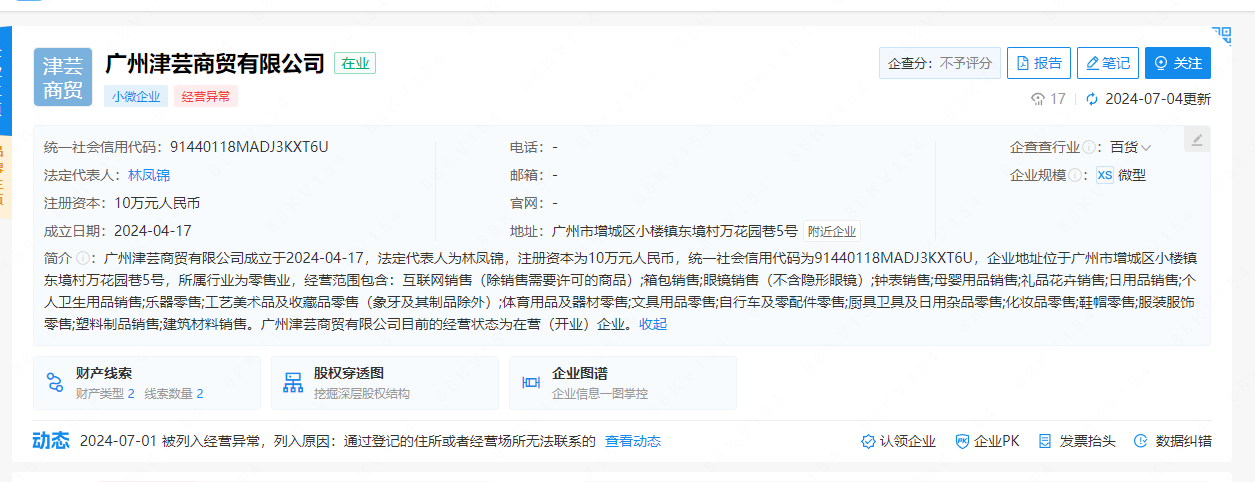Image resolution: width=1255 pixels, height=482 pixels.
Task: Open legal representative 林凤锦 link
Action: pyautogui.click(x=149, y=175)
